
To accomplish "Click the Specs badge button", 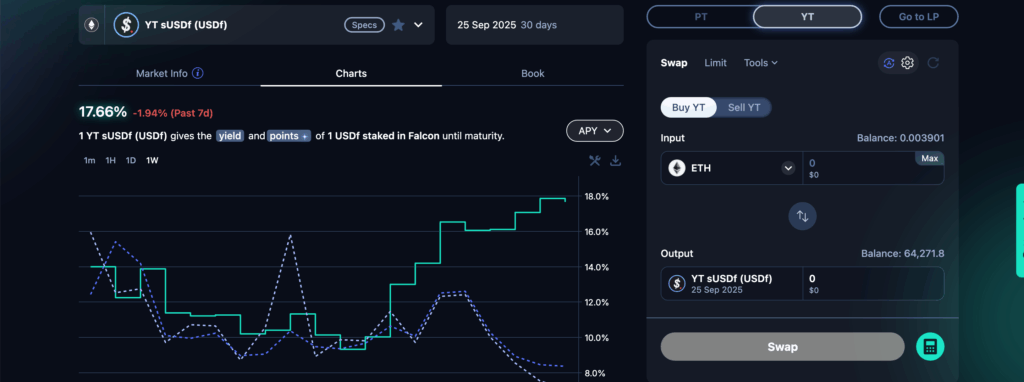I will pos(364,25).
